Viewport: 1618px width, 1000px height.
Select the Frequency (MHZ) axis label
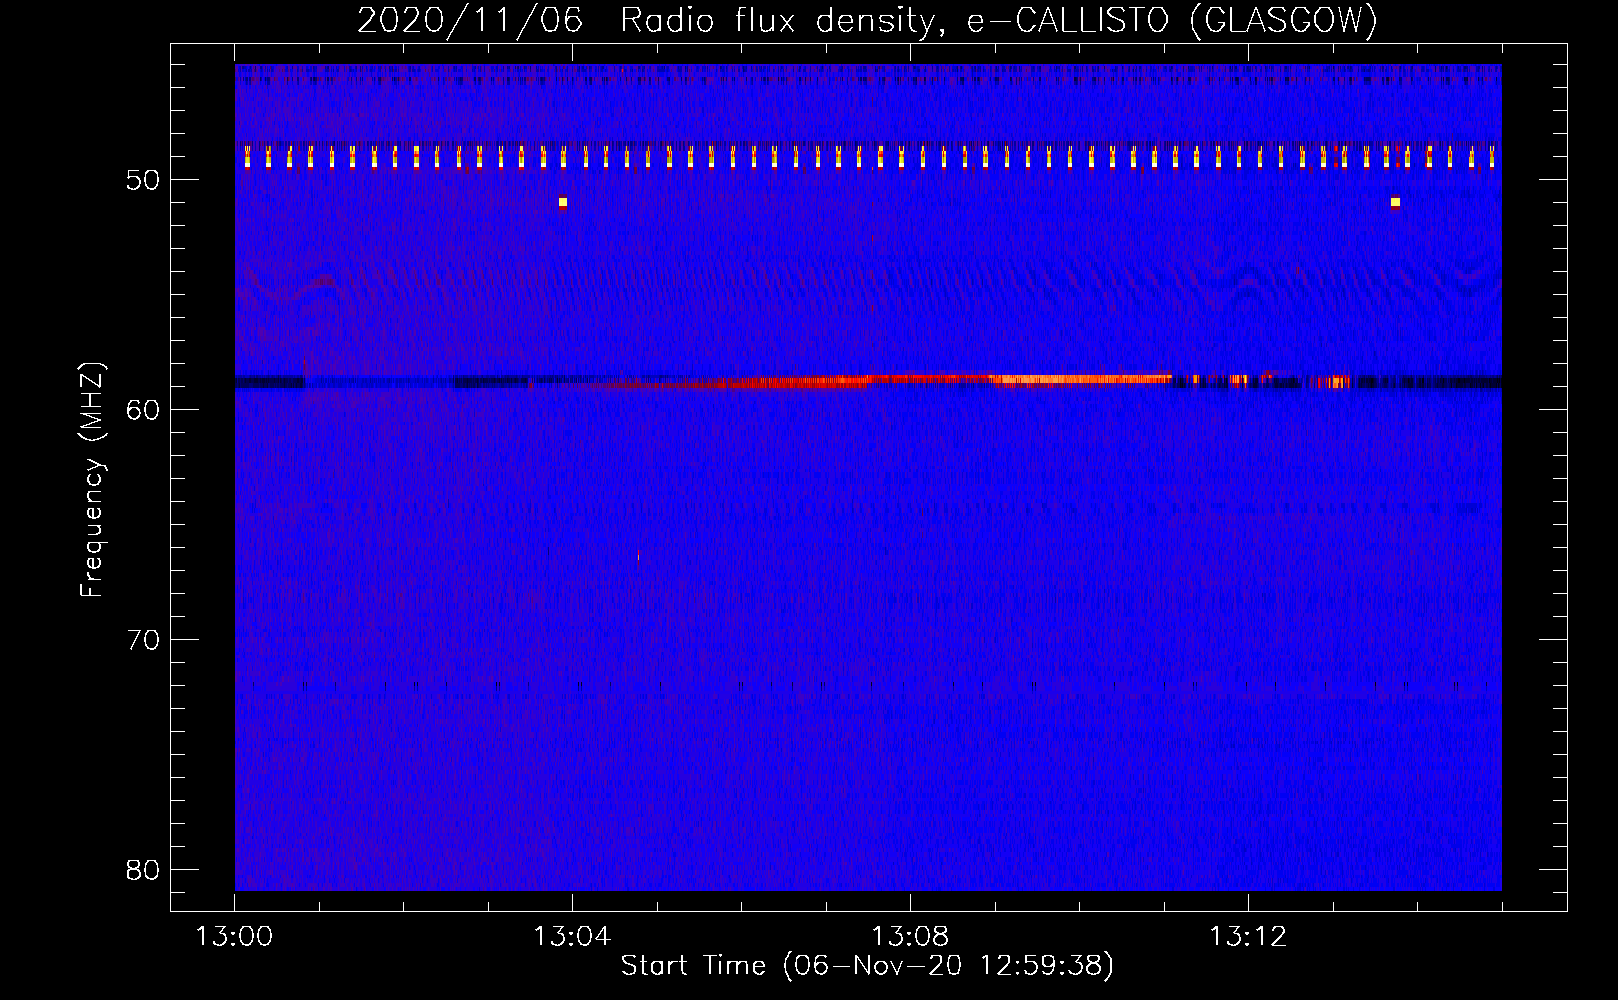92,480
